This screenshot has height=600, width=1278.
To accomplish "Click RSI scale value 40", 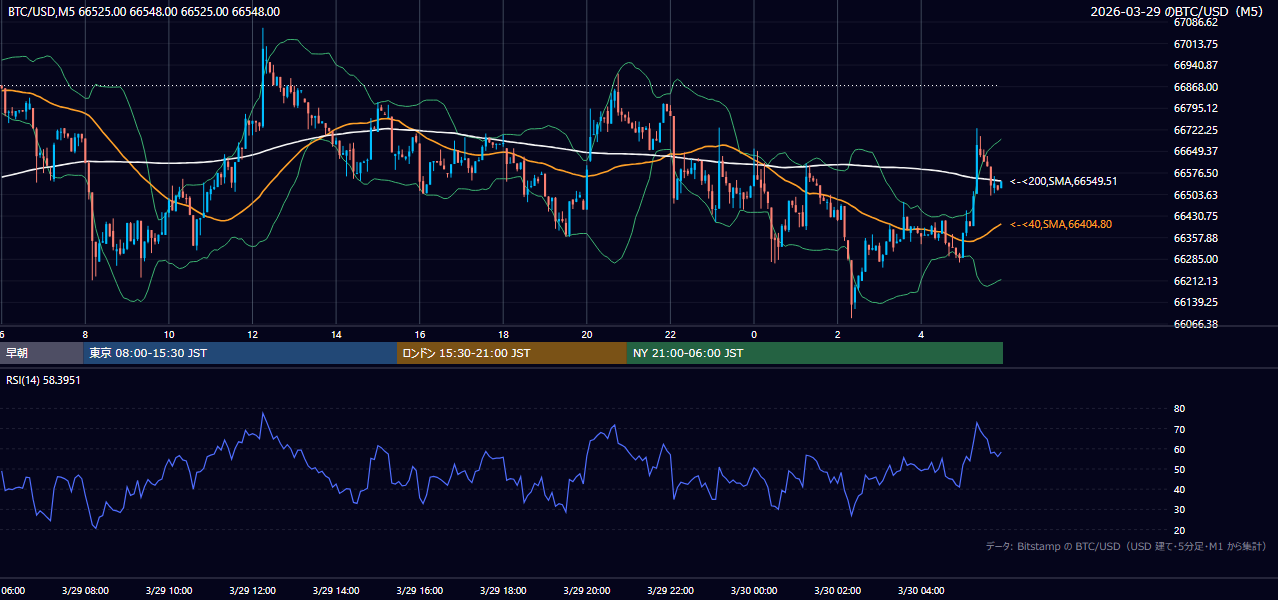I will (x=1179, y=489).
